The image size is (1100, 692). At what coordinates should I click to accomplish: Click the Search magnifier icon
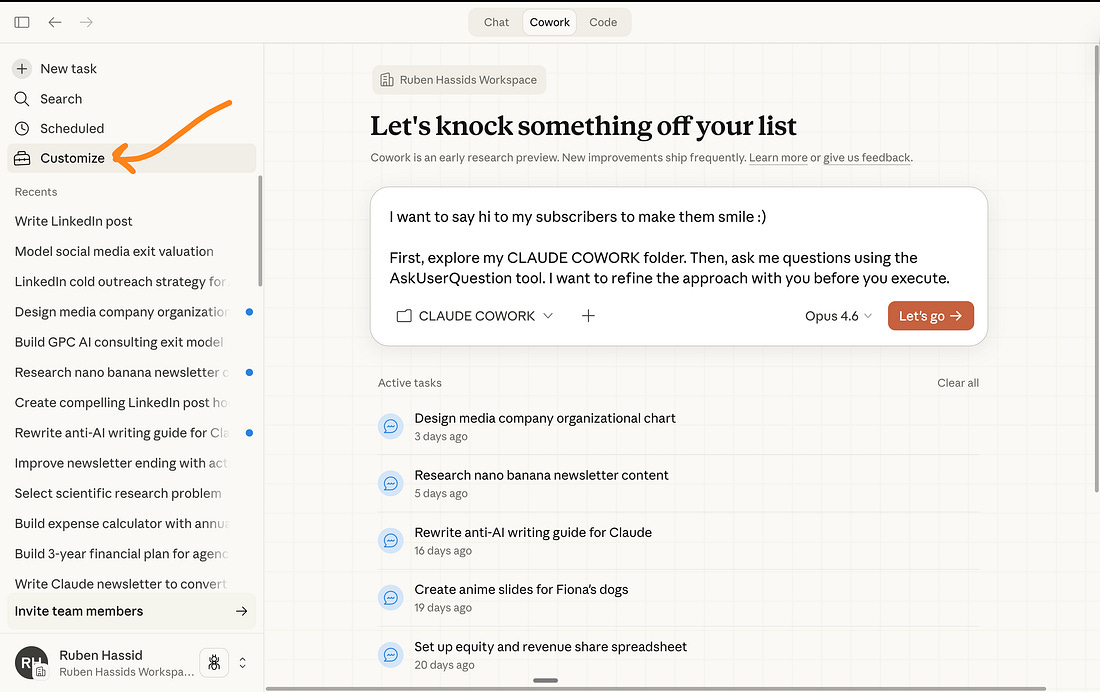click(x=22, y=99)
